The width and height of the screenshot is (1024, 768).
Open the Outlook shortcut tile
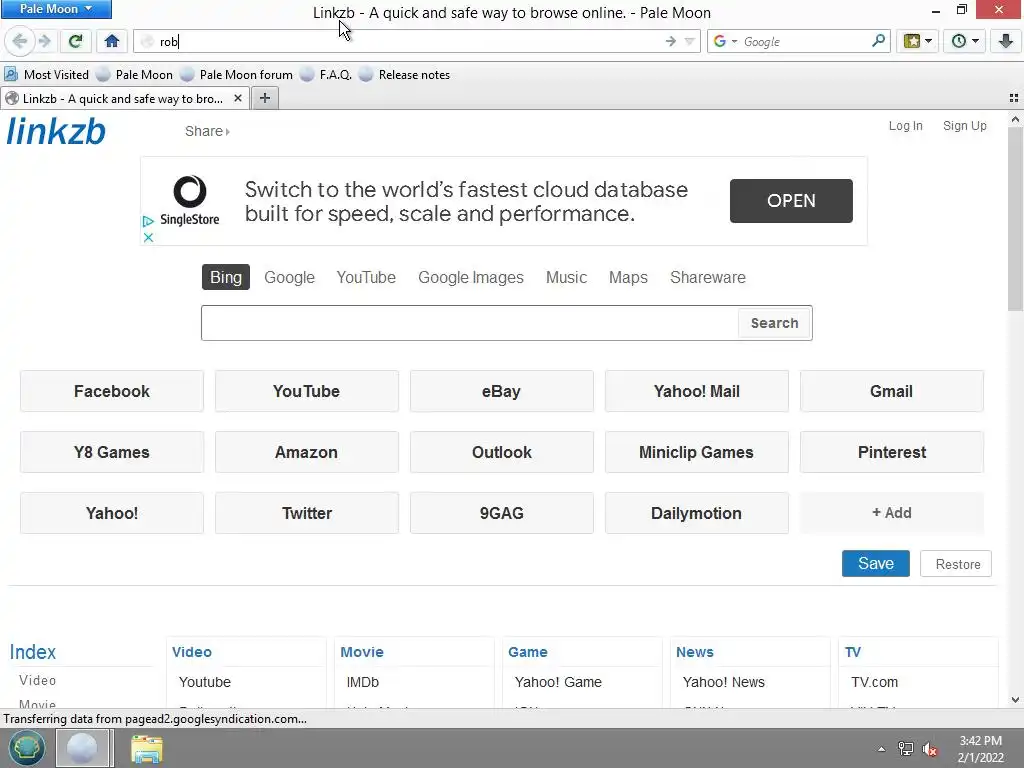point(502,452)
